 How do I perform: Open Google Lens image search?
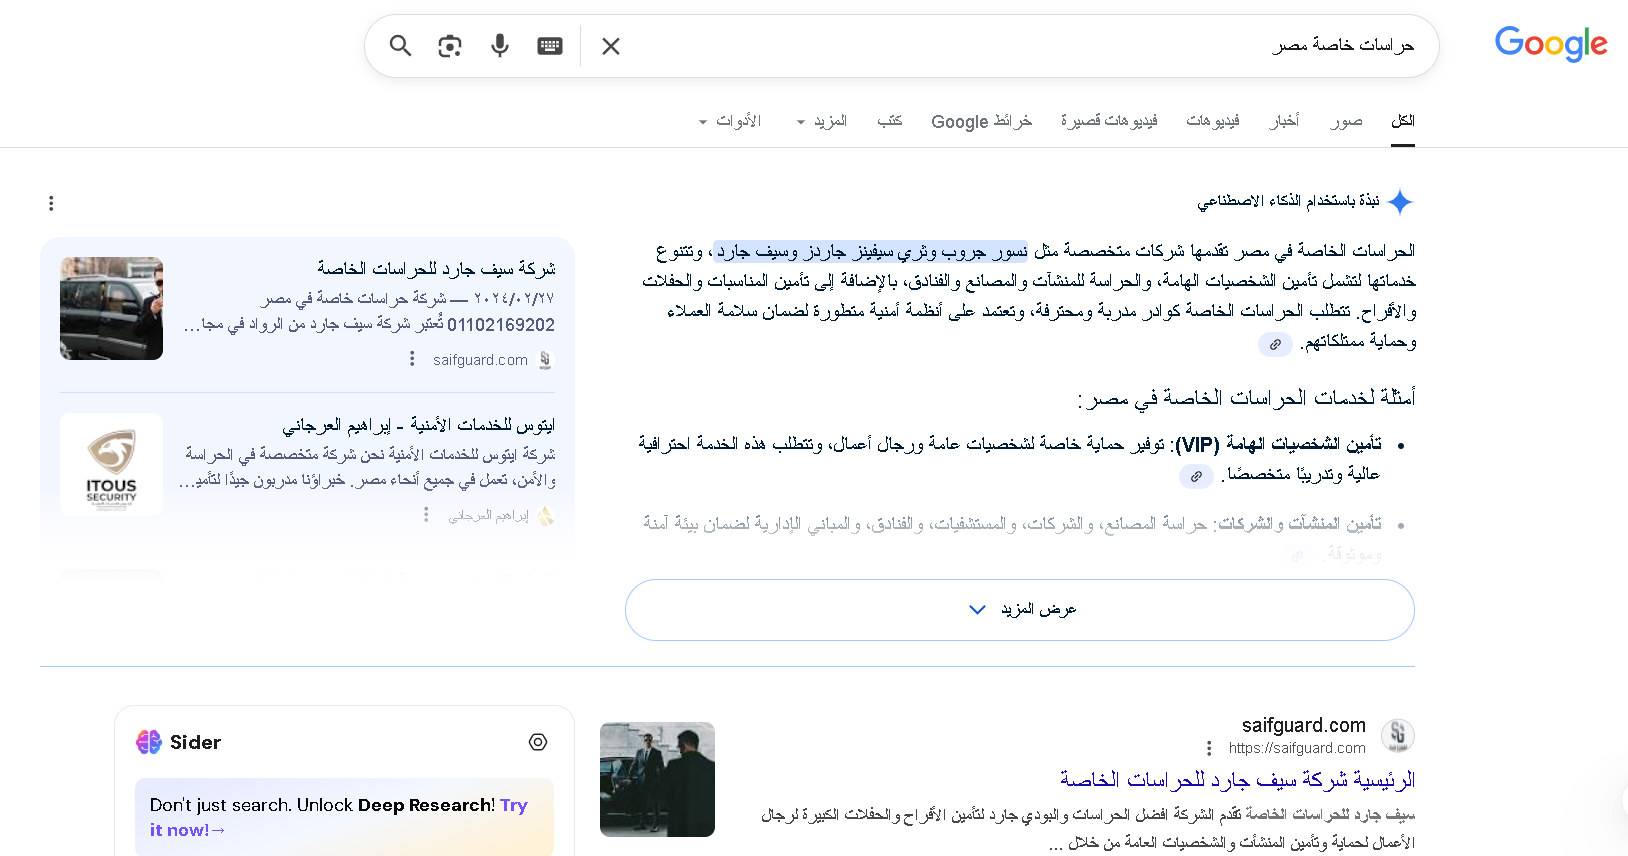click(x=450, y=46)
